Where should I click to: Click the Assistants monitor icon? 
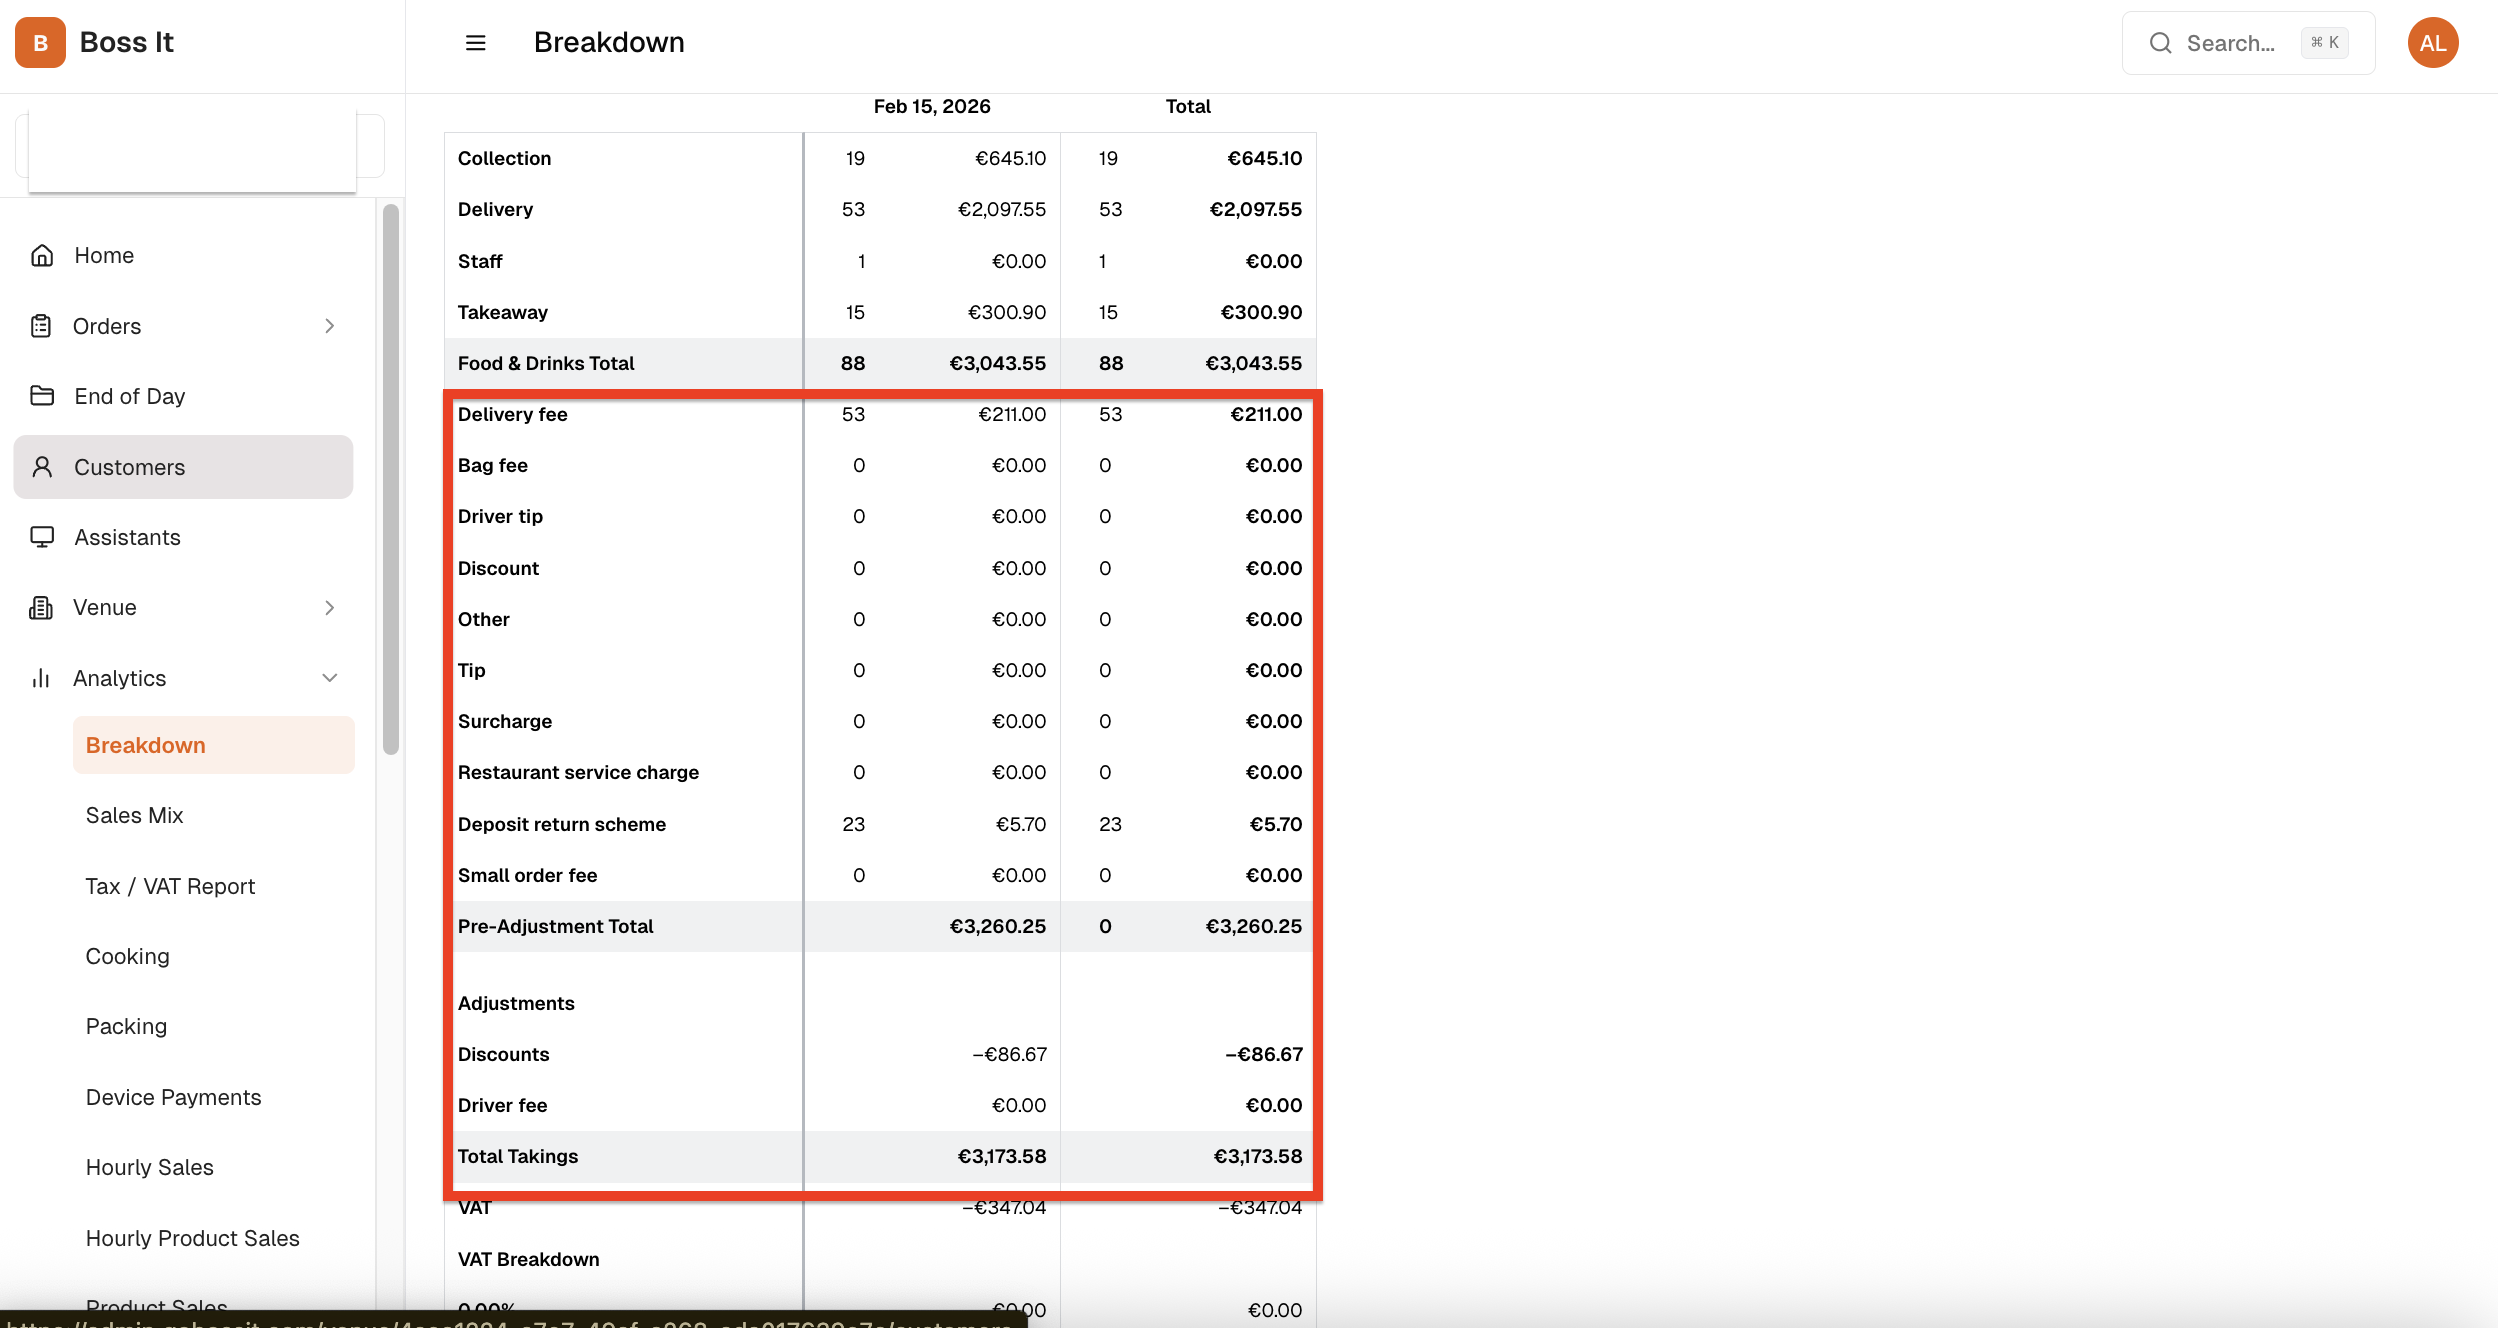pyautogui.click(x=42, y=537)
